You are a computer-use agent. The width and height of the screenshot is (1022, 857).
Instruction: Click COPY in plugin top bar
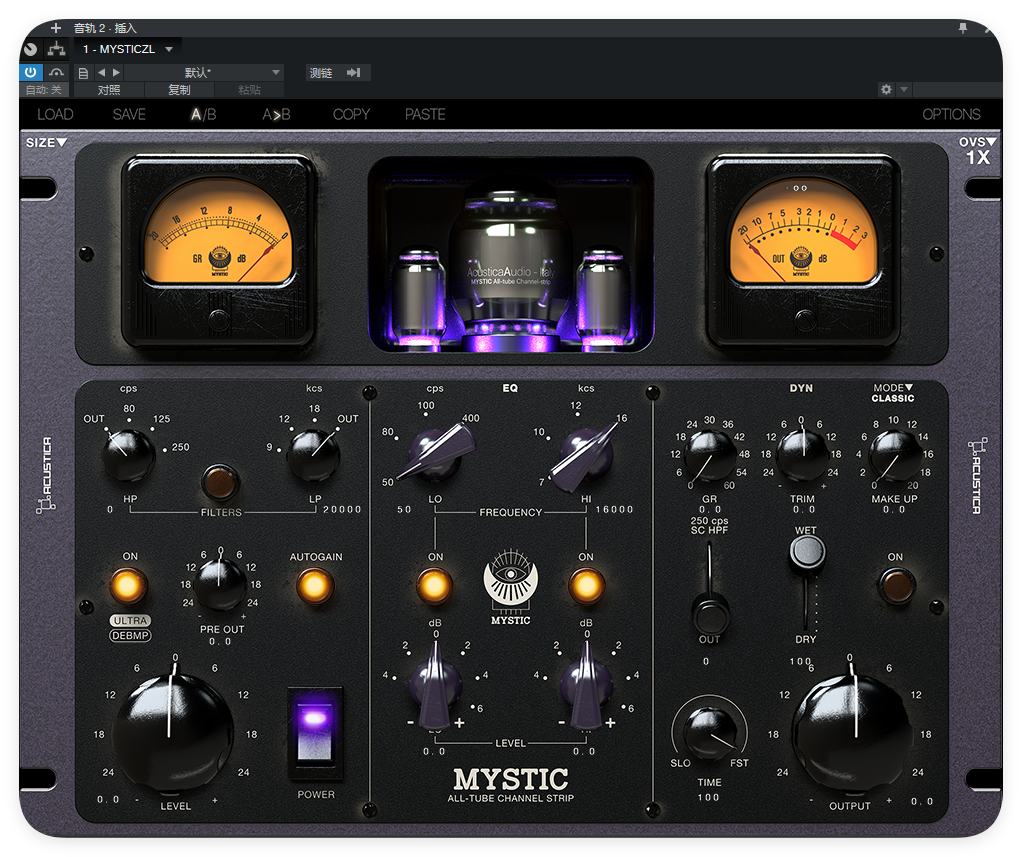coord(351,114)
